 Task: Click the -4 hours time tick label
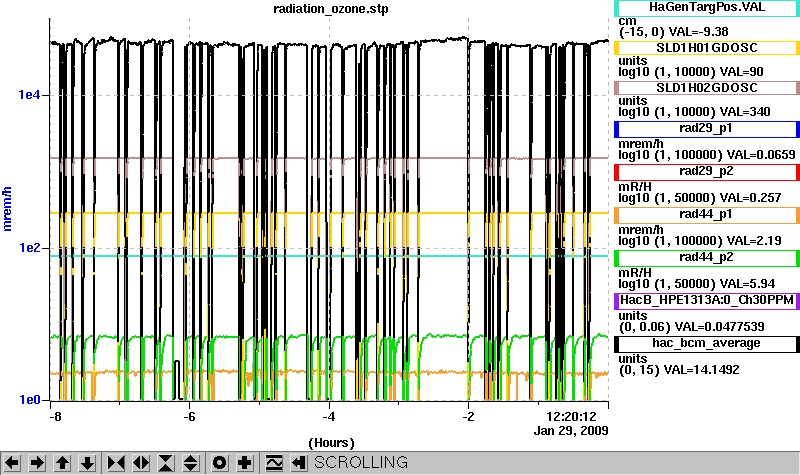click(329, 417)
